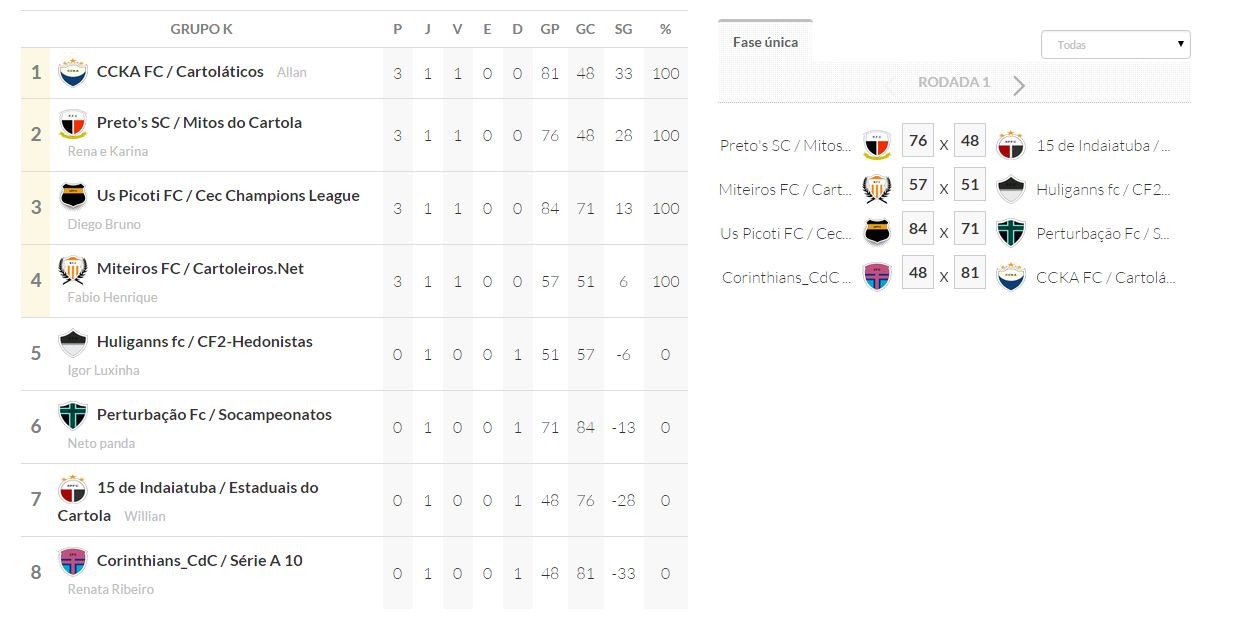Click the Preto's SC crest in the standings table
This screenshot has height=617, width=1235.
[73, 124]
